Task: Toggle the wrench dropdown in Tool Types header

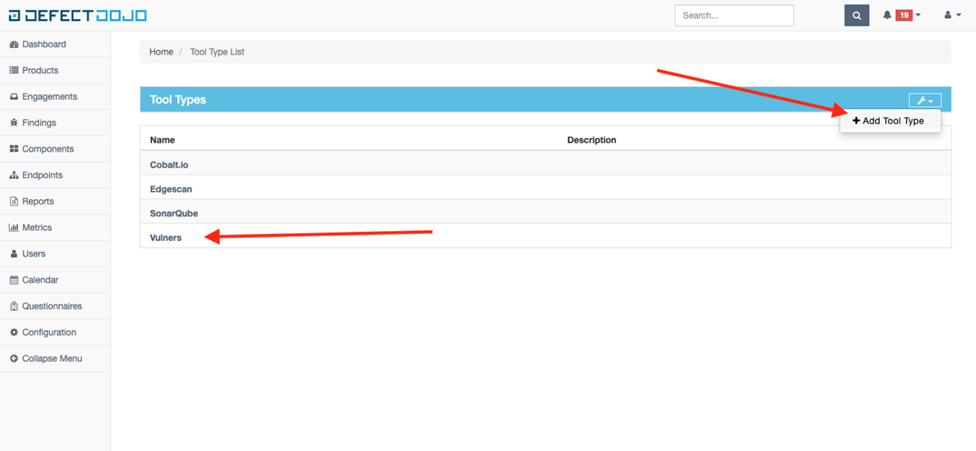Action: click(x=925, y=100)
